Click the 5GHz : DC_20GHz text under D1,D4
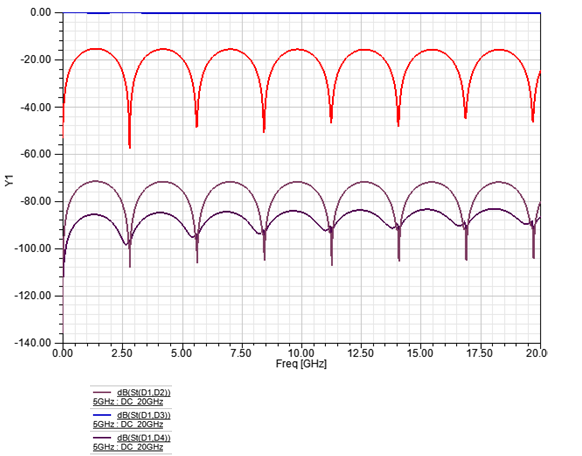 [x=128, y=447]
